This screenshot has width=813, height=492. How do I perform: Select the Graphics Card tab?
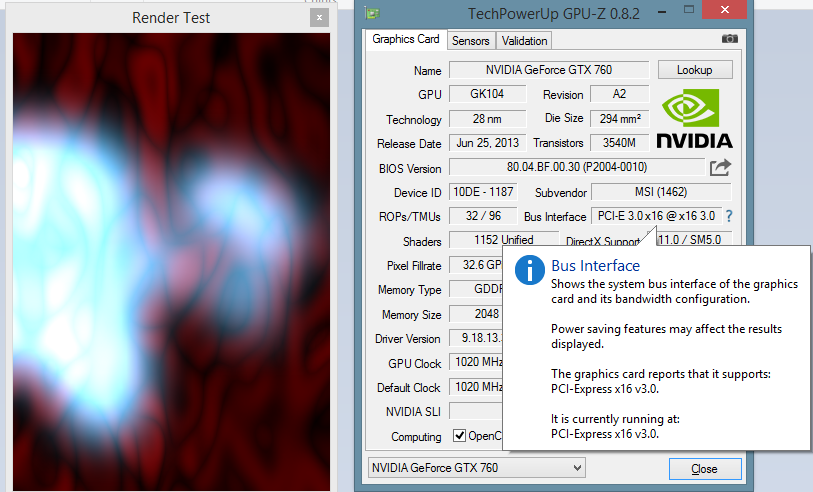click(x=405, y=39)
